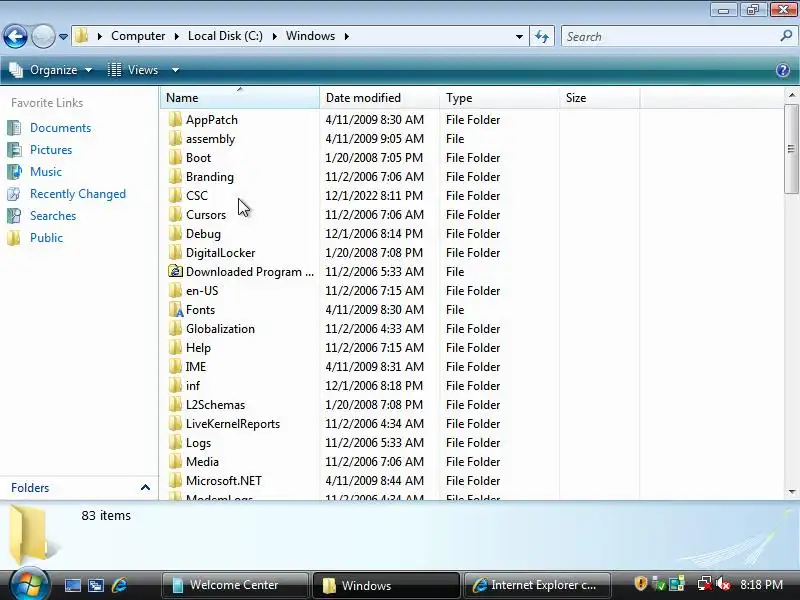Open the Views dropdown arrow
The image size is (800, 600).
(175, 70)
